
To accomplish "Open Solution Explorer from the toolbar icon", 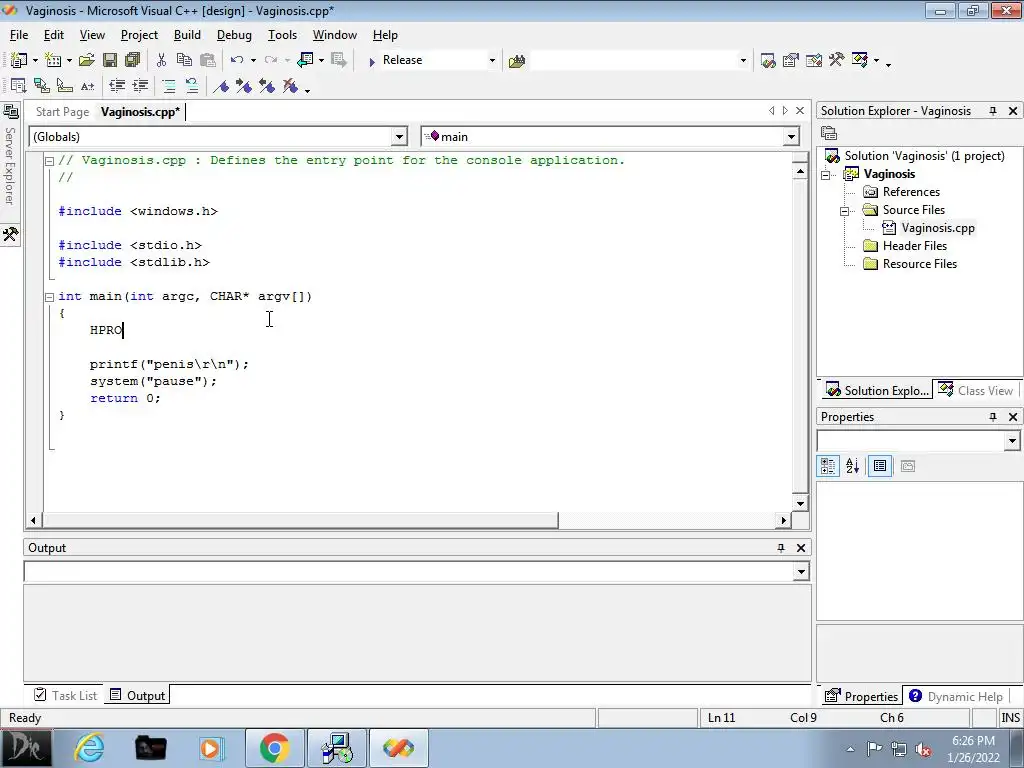I will click(768, 61).
